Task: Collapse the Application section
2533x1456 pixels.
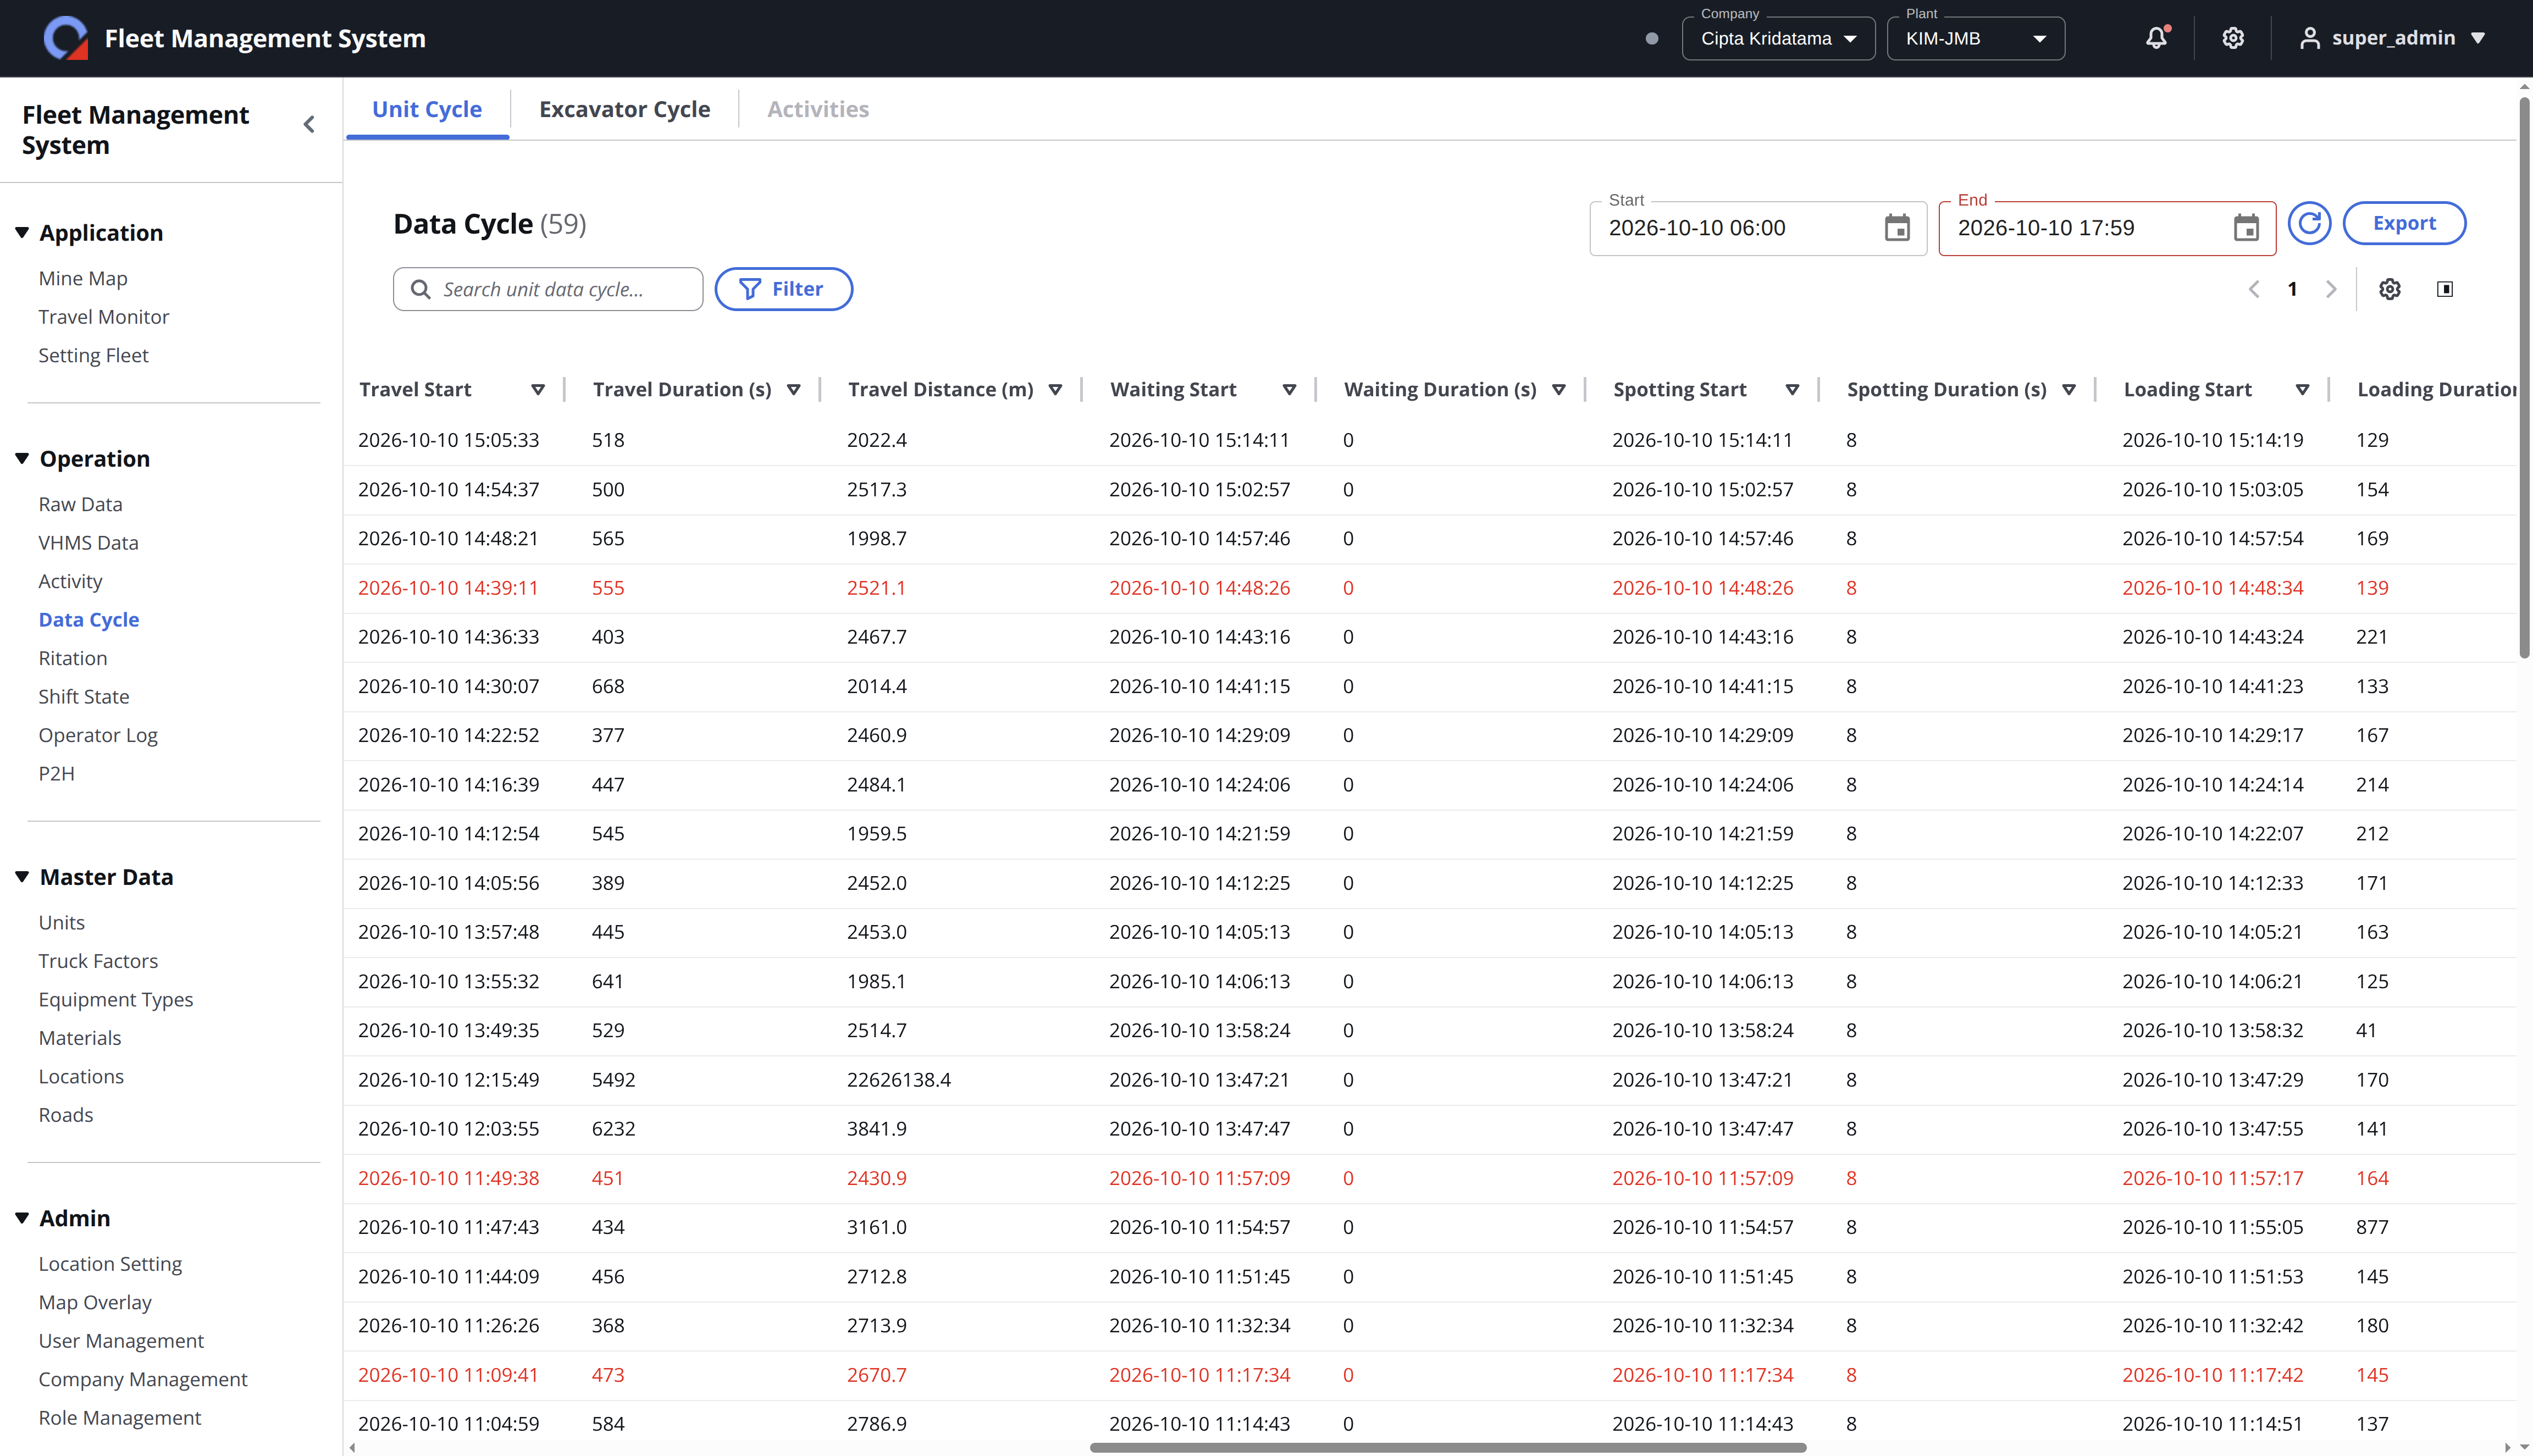Action: coord(22,233)
